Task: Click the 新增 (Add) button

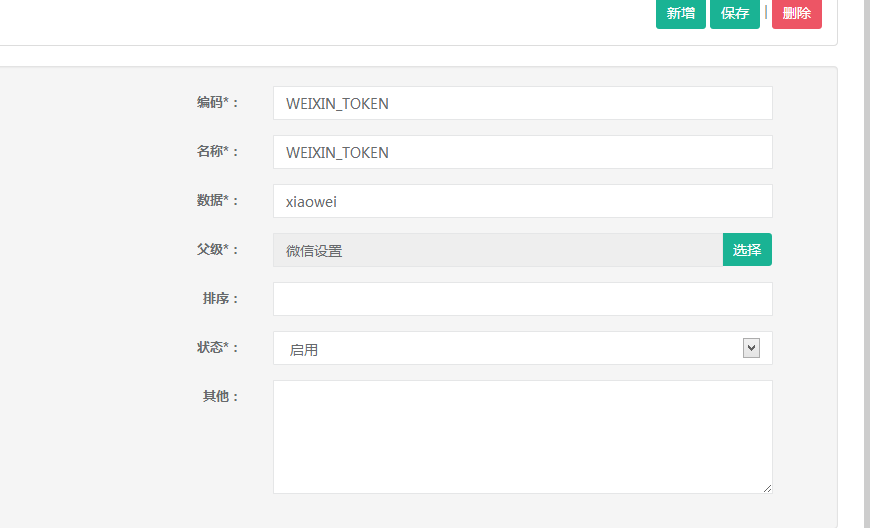Action: point(681,13)
